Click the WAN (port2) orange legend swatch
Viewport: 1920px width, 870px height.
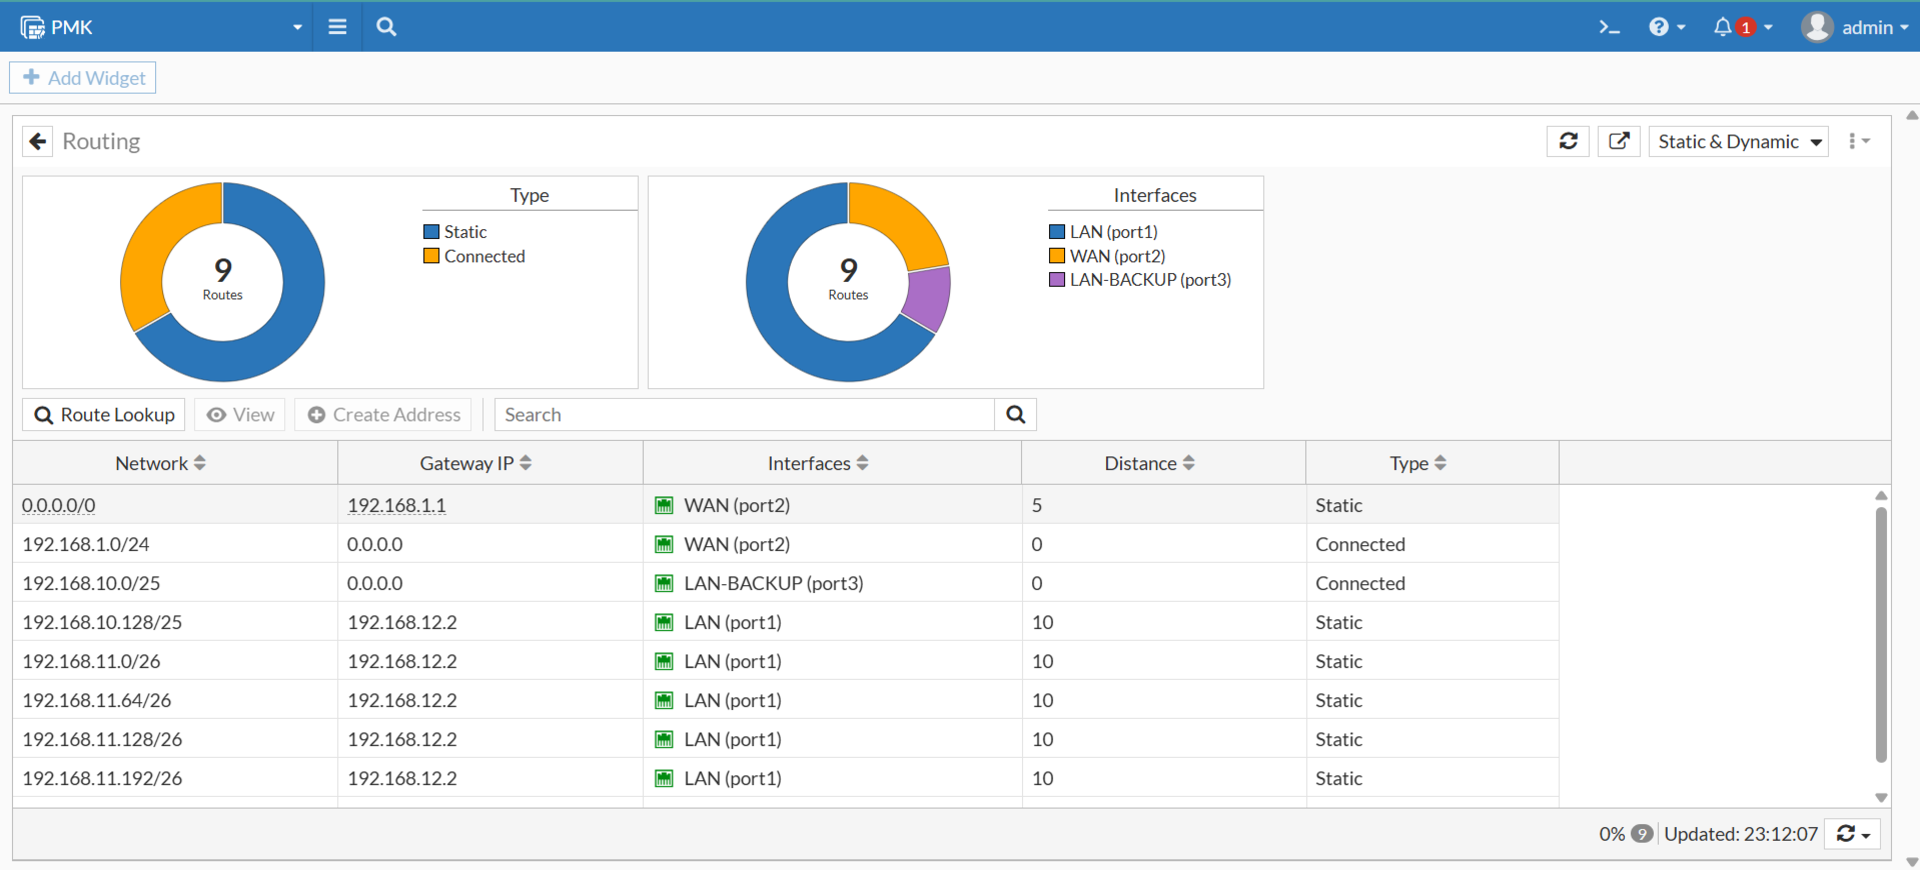(1057, 256)
